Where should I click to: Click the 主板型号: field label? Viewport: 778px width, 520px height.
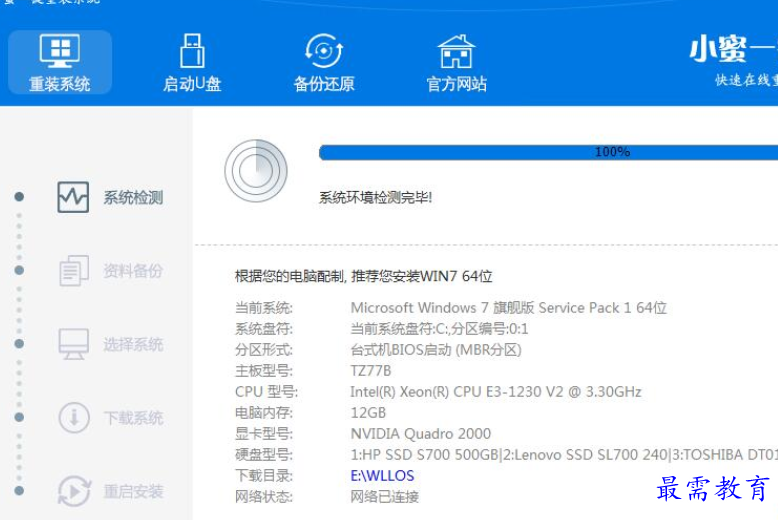click(x=264, y=371)
